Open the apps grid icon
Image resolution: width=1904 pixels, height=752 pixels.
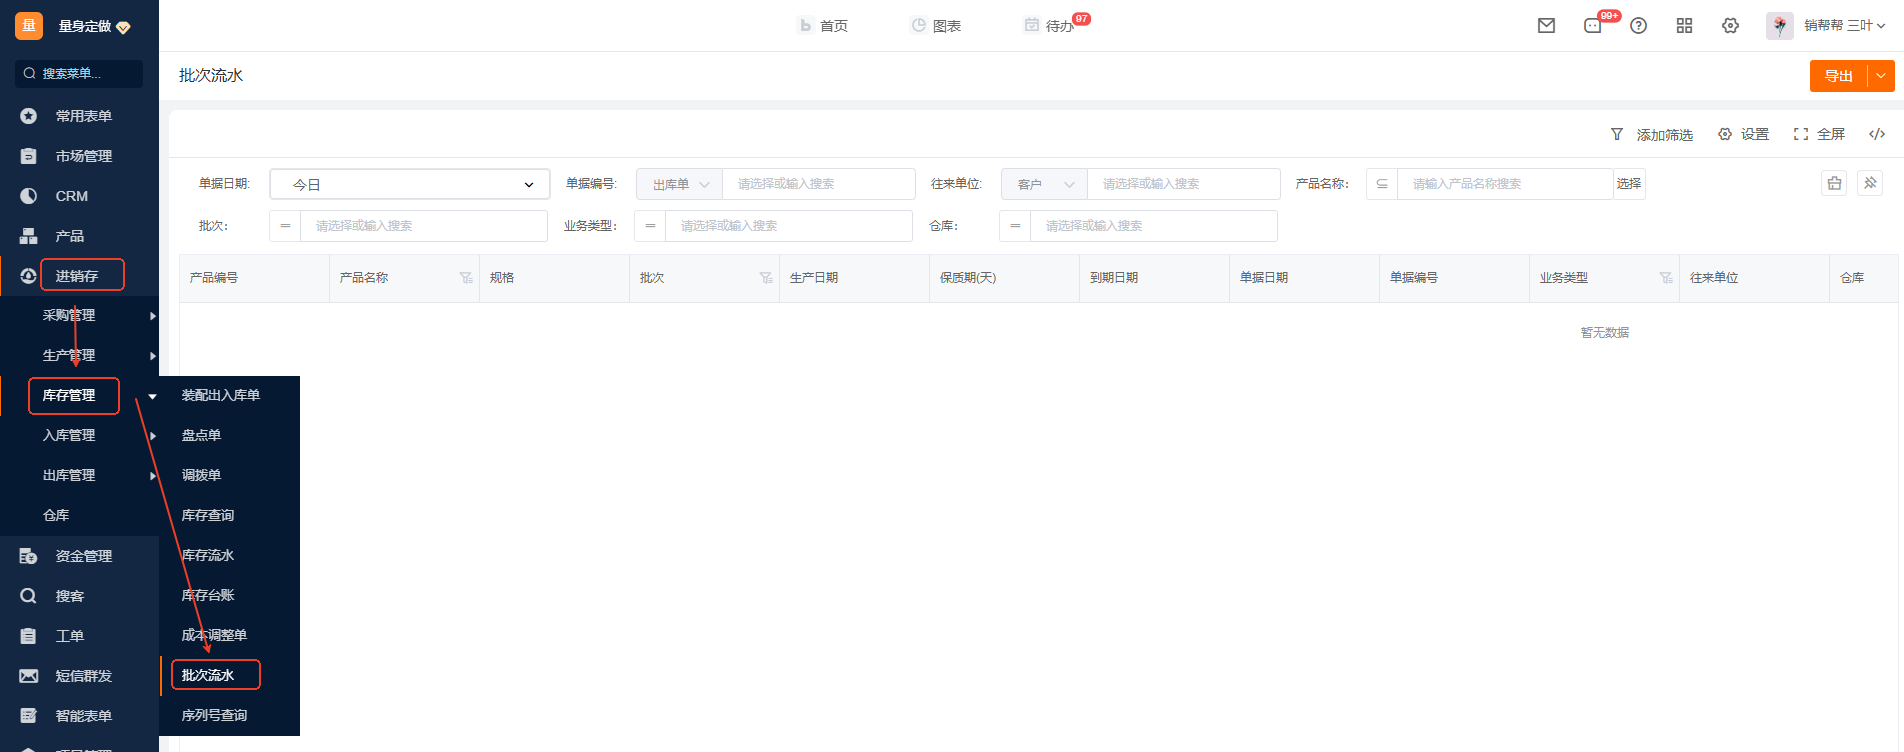click(x=1684, y=26)
